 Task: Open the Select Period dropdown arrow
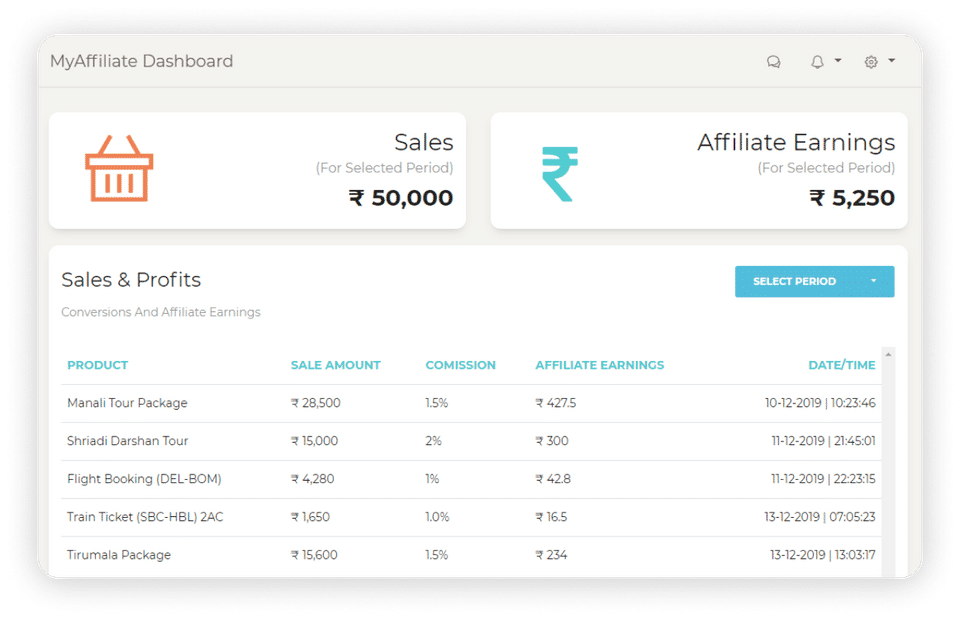tap(873, 282)
